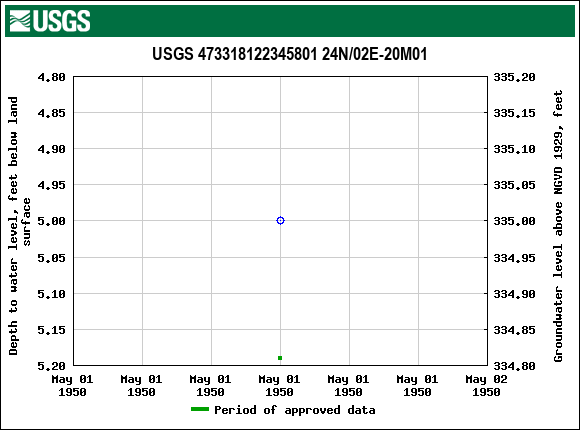
Task: Click the right axis label 'Groundwater level above NGVD 1929, feet'
Action: point(558,226)
